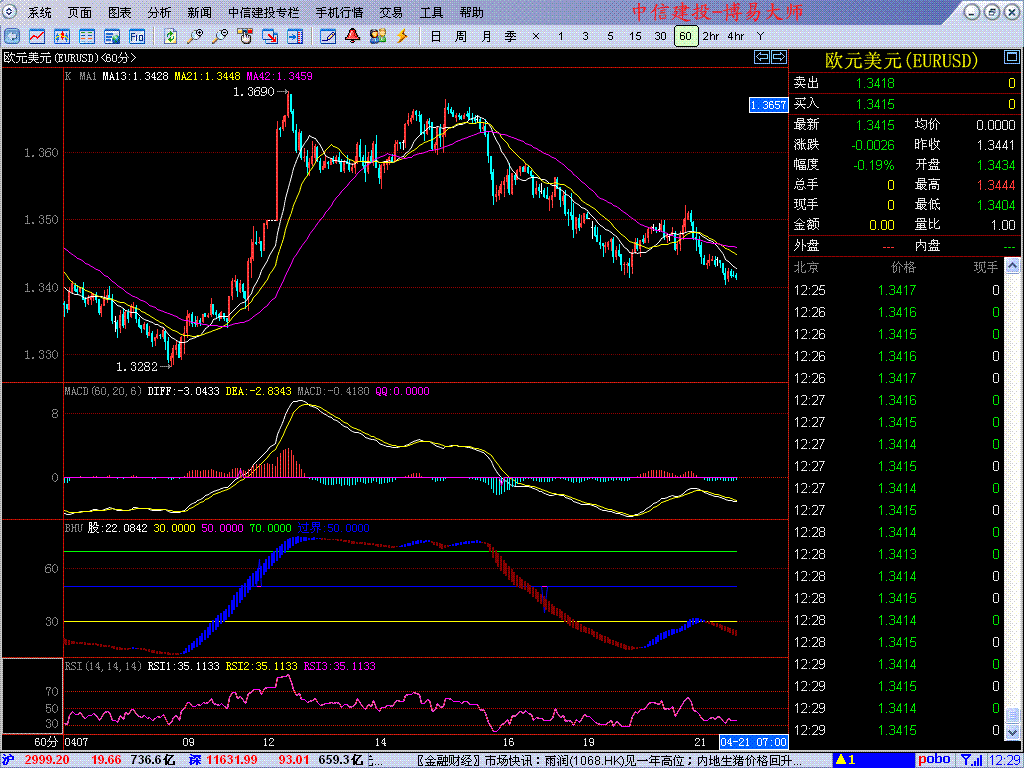This screenshot has height=768, width=1024.
Task: Go to previous chart with left arrow
Action: [x=761, y=57]
